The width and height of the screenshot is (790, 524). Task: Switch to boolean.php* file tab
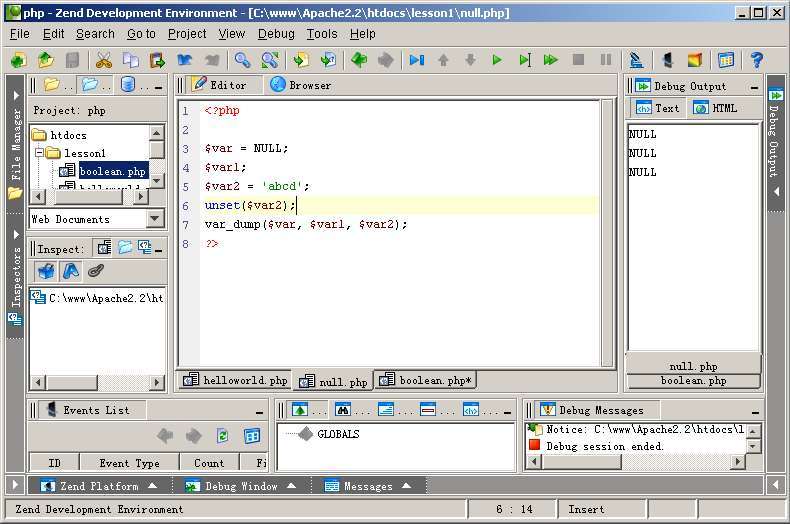click(426, 380)
